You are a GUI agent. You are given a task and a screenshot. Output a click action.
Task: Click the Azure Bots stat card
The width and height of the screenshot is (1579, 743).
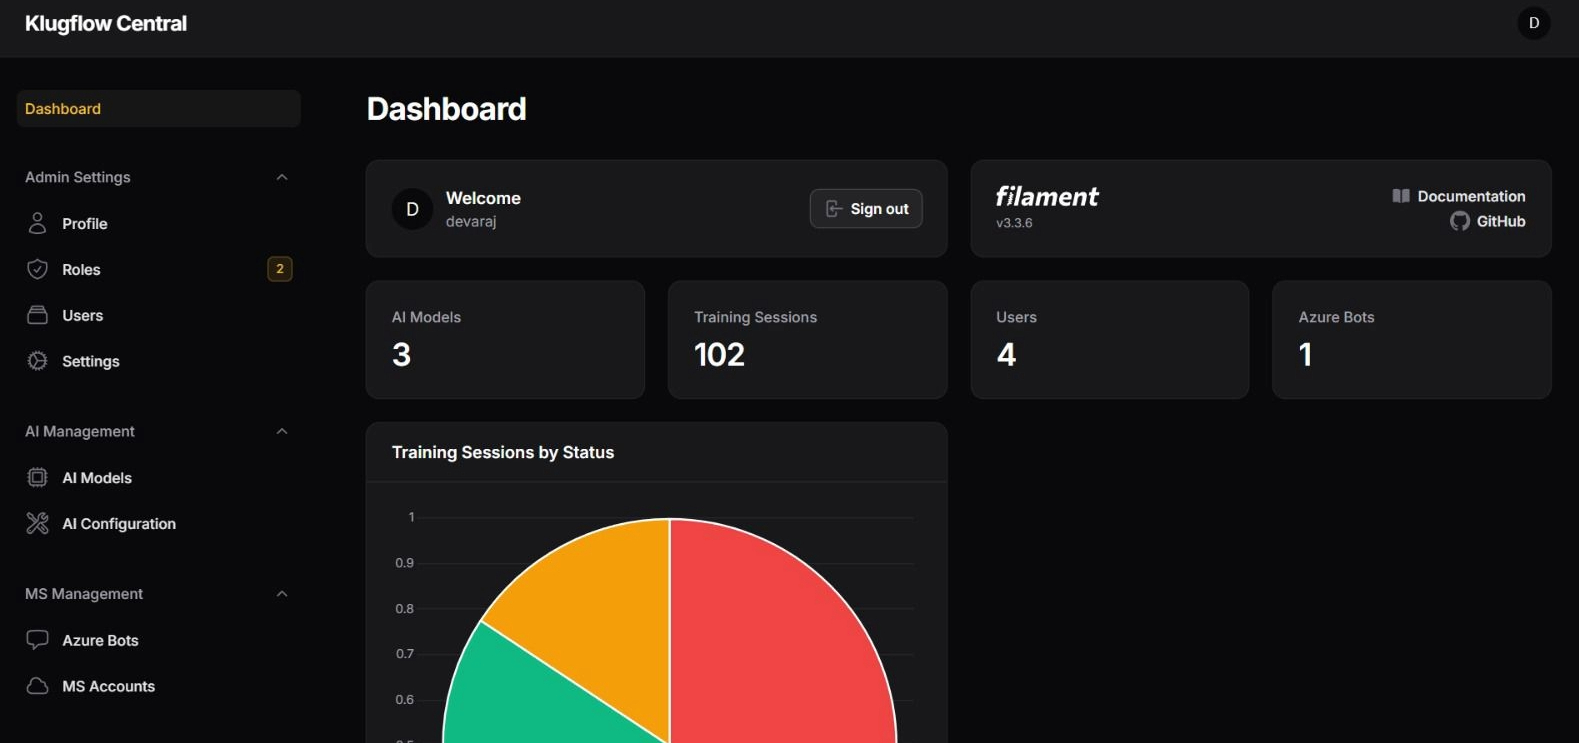click(1412, 339)
